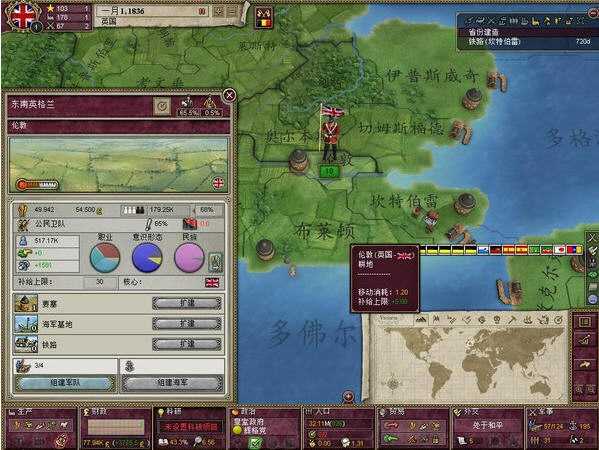Expand the 要塞 fort with its 扩建 button

point(187,303)
